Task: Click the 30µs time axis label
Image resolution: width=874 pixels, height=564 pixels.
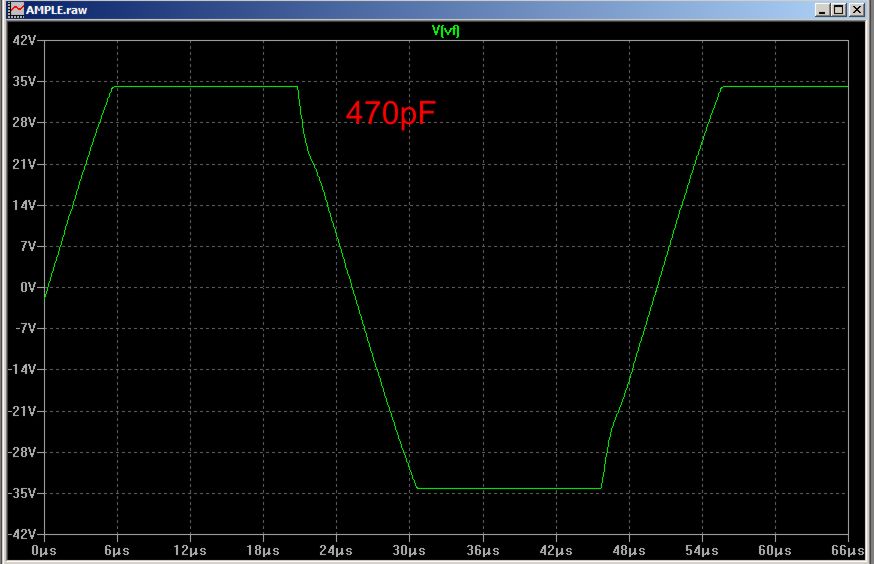Action: coord(409,551)
